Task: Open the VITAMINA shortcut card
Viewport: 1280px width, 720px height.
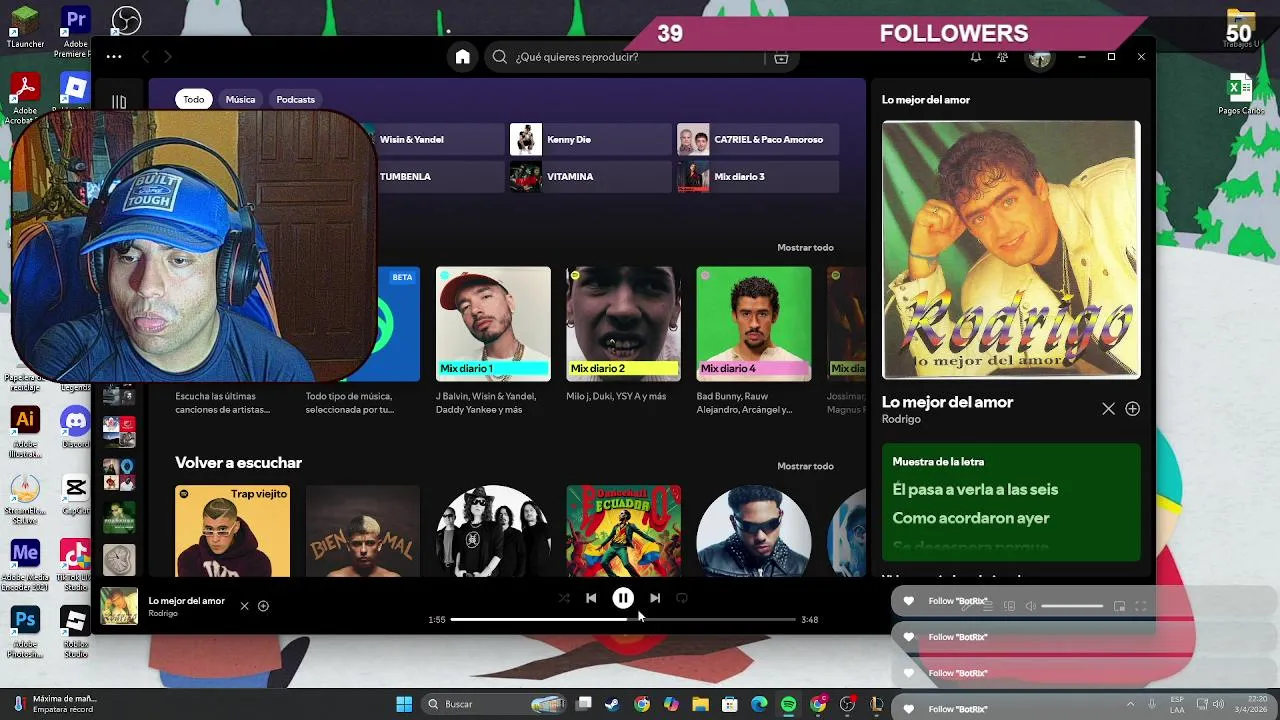Action: click(x=591, y=176)
